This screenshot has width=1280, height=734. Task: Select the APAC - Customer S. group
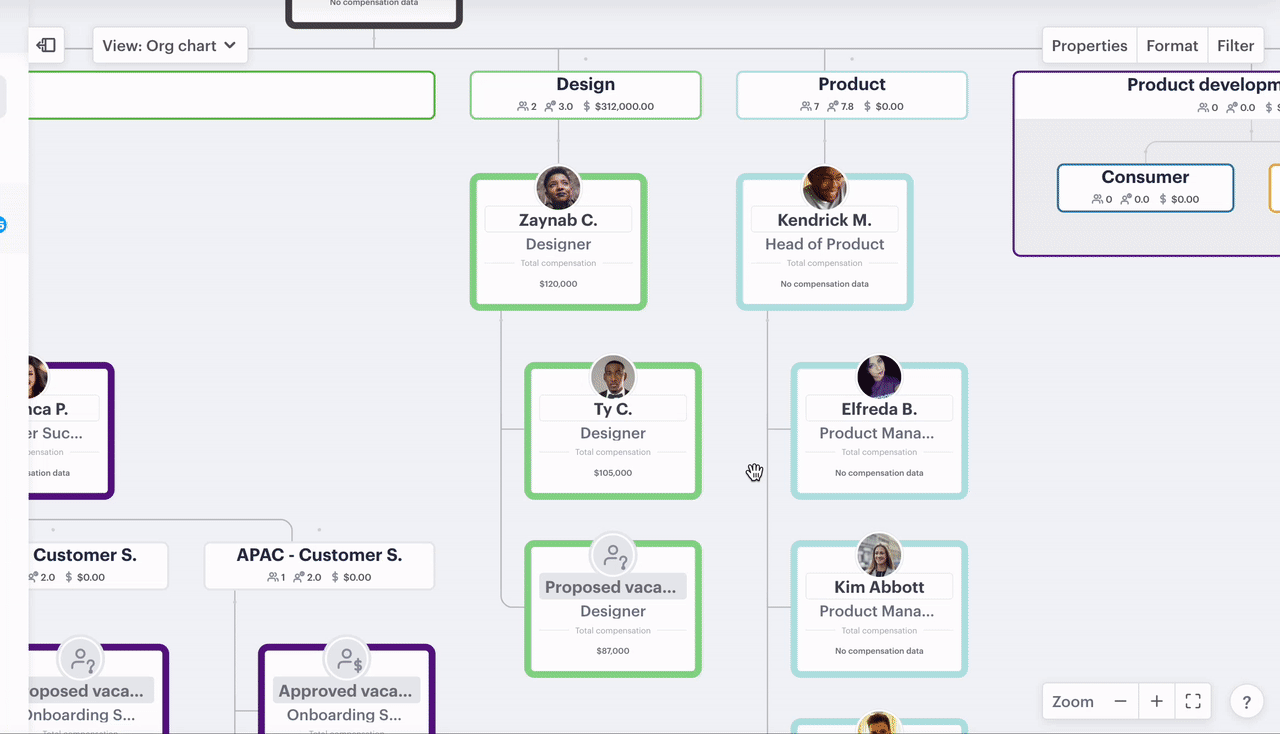319,565
